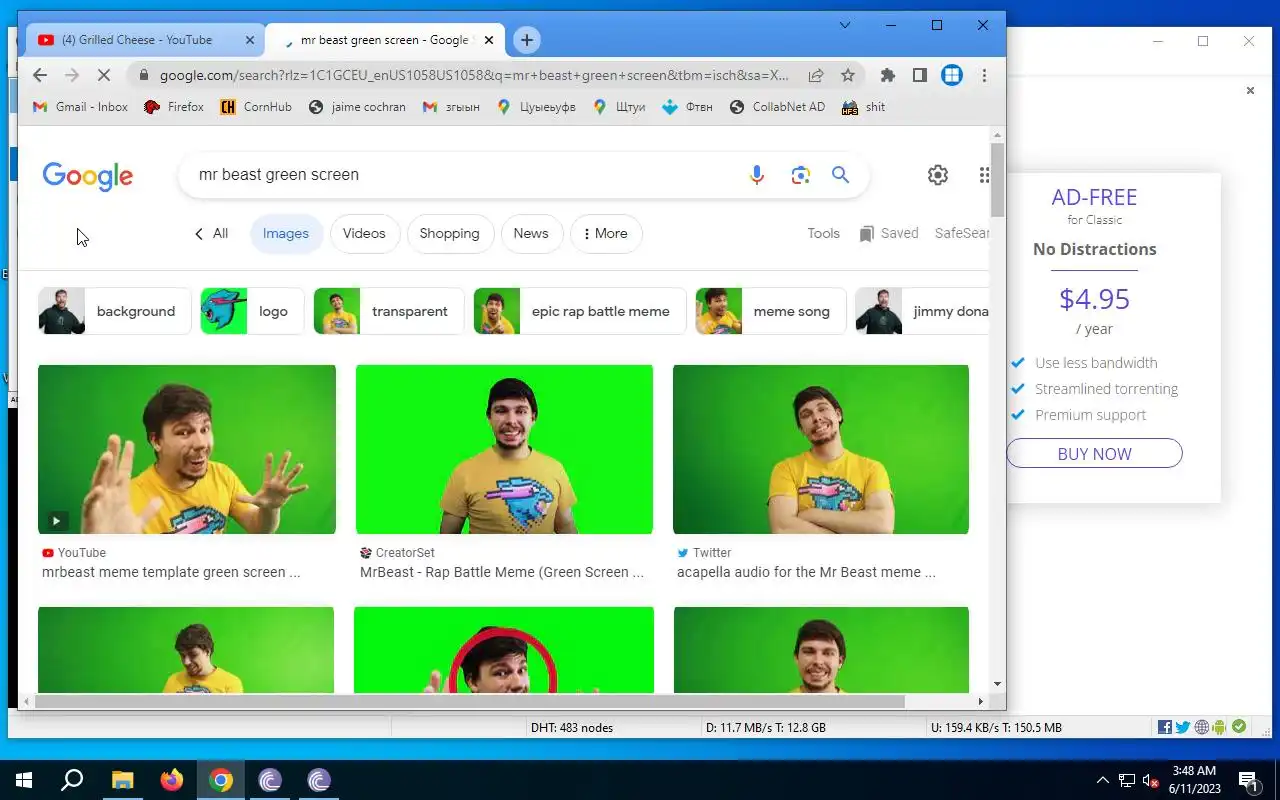Click the muted volume tray icon
Viewport: 1280px width, 800px height.
point(1152,780)
